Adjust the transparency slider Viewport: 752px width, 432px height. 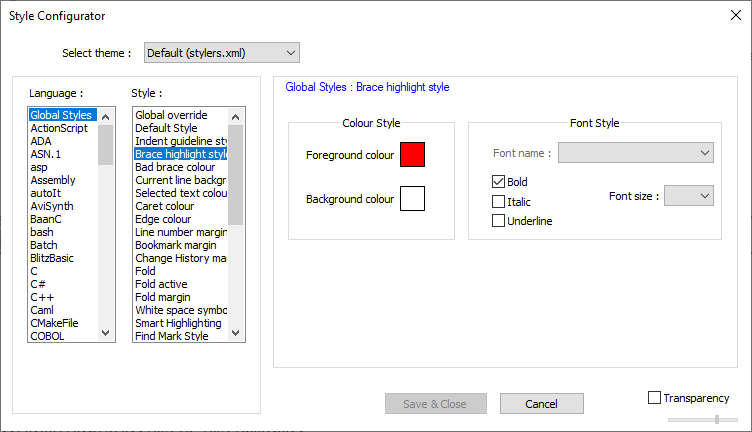tap(717, 419)
